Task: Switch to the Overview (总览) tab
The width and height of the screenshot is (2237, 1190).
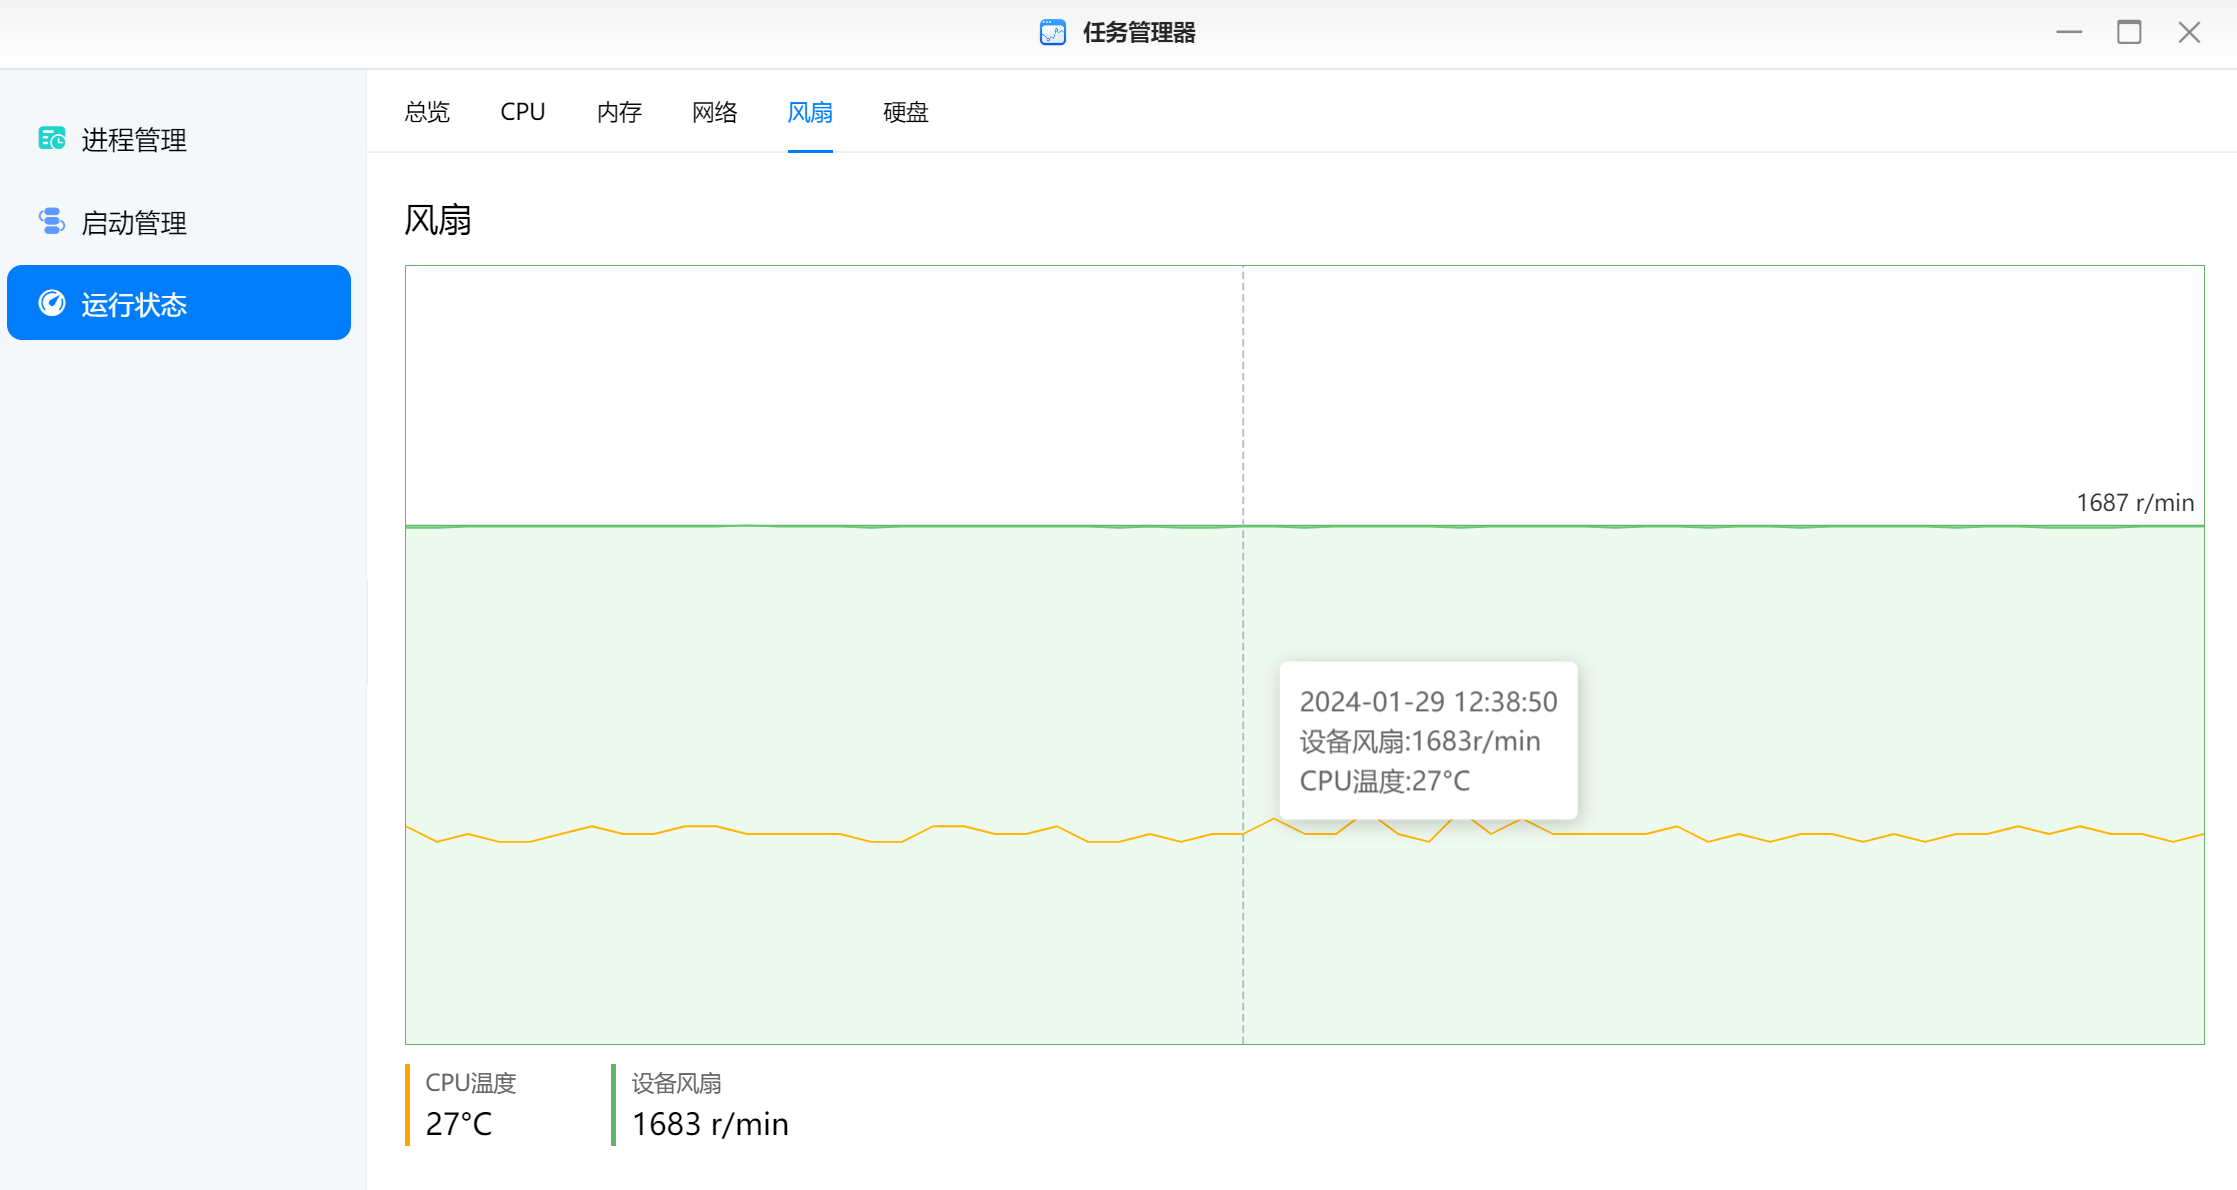Action: [x=427, y=112]
